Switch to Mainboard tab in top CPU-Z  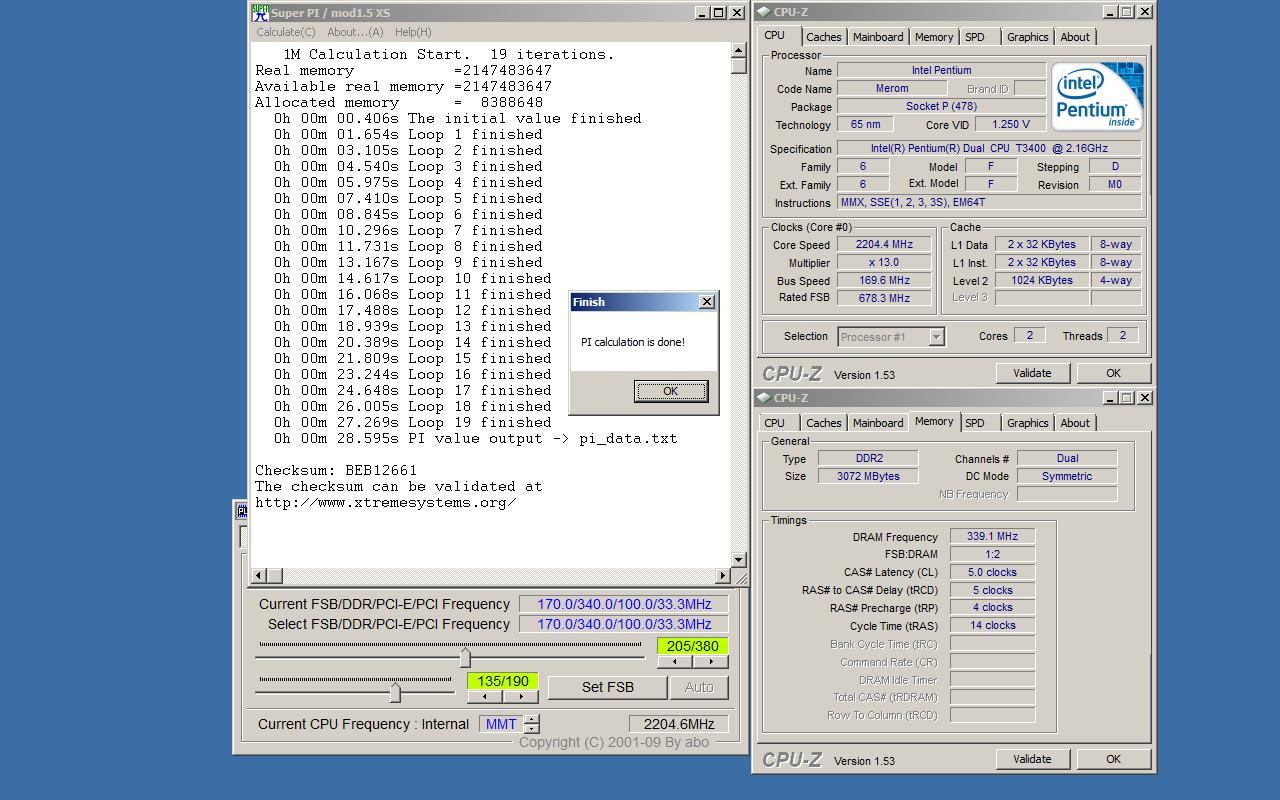(x=878, y=37)
